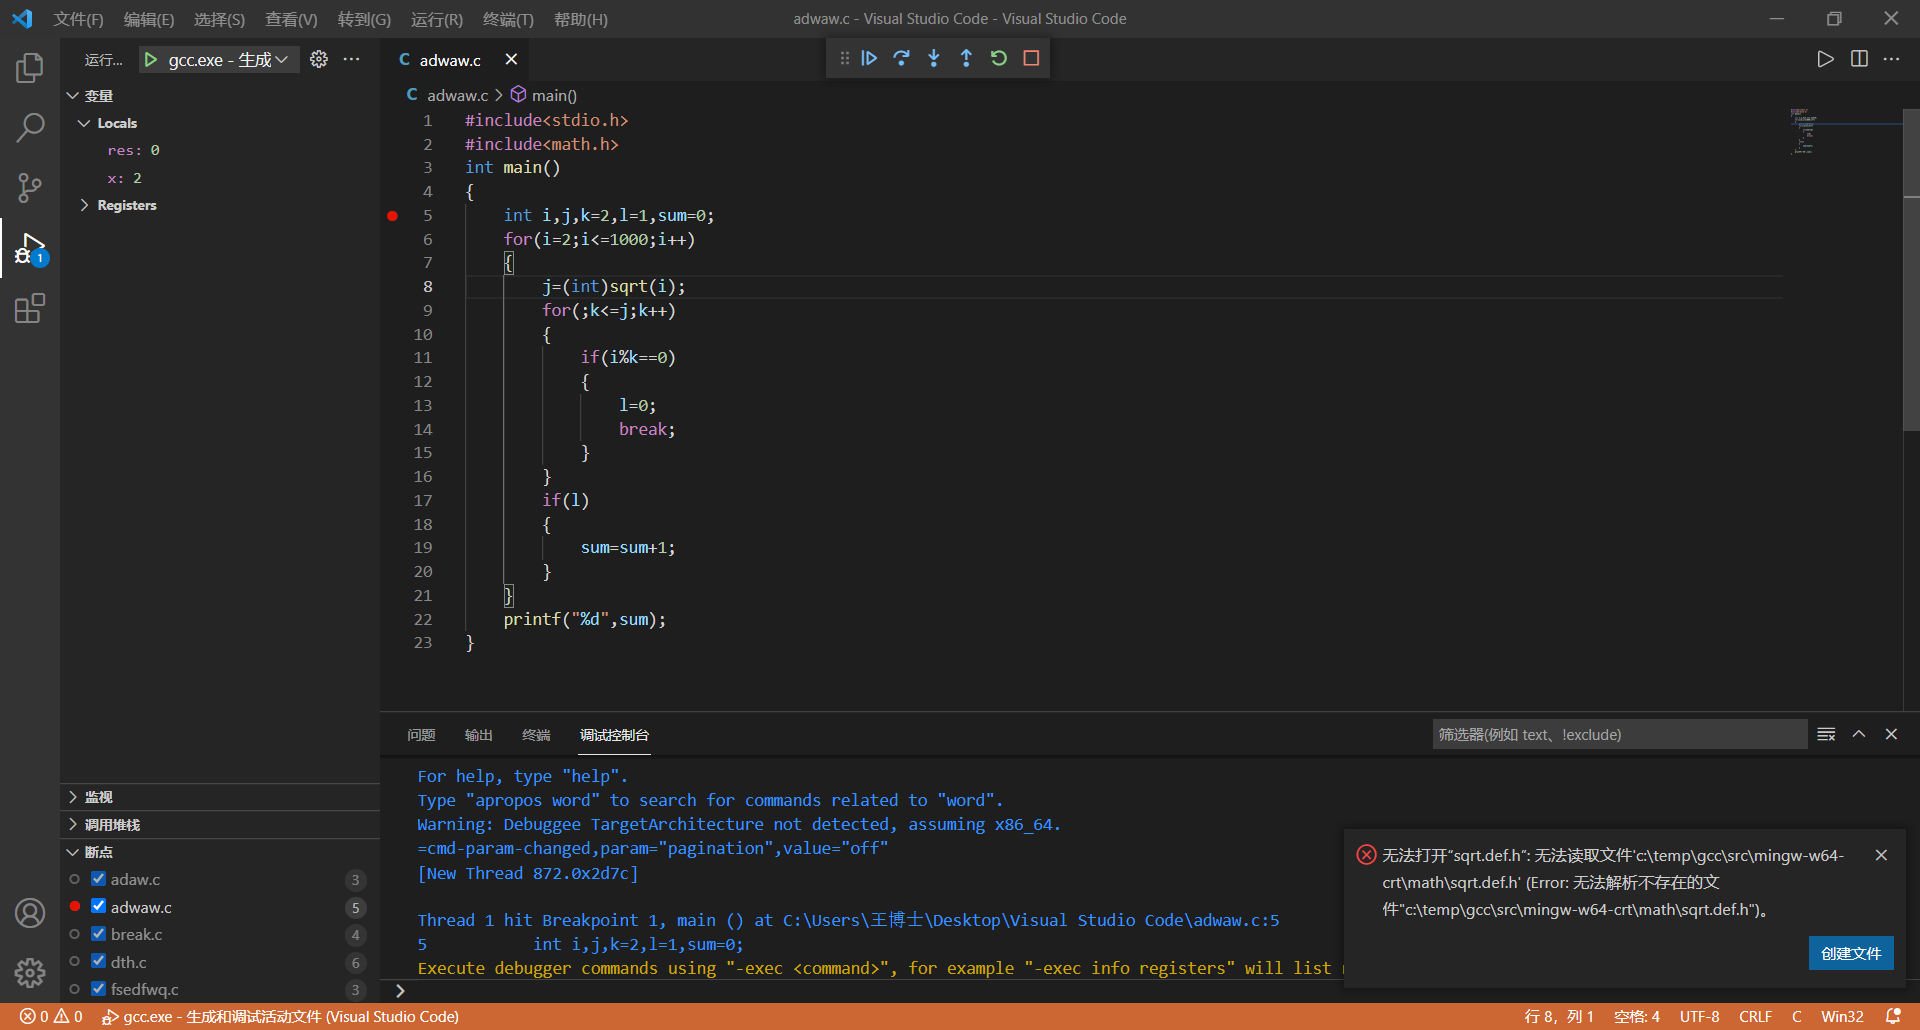Close the bottom panel

click(x=1891, y=734)
